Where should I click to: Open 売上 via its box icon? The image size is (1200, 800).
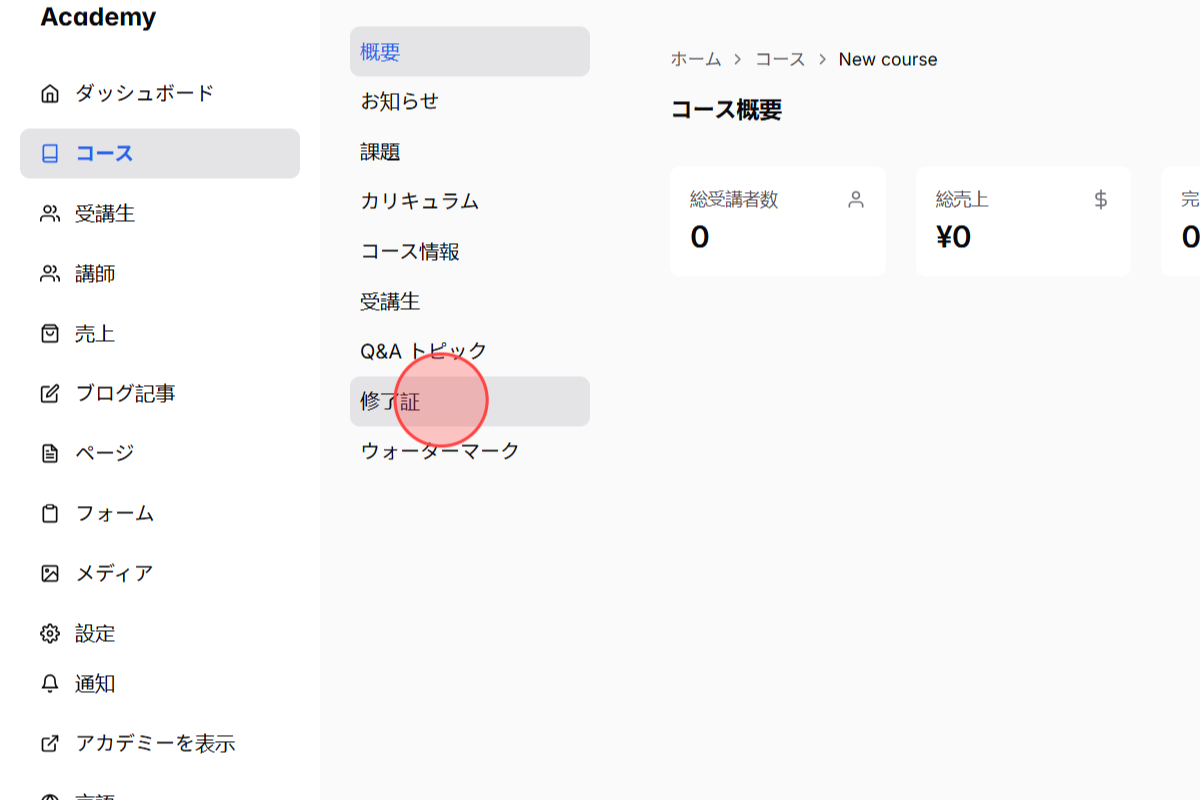[x=48, y=333]
